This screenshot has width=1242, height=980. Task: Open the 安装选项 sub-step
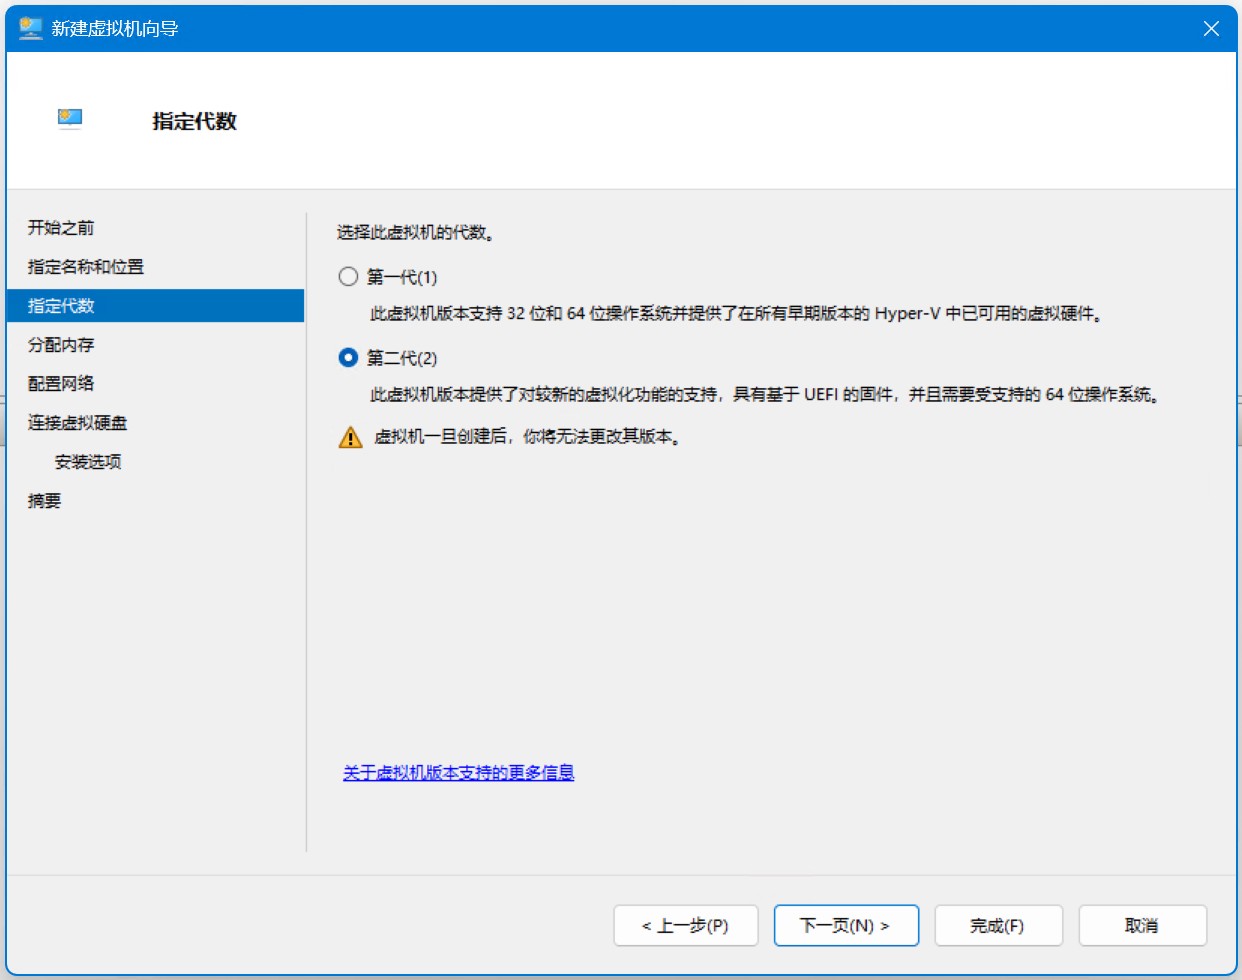tap(88, 462)
